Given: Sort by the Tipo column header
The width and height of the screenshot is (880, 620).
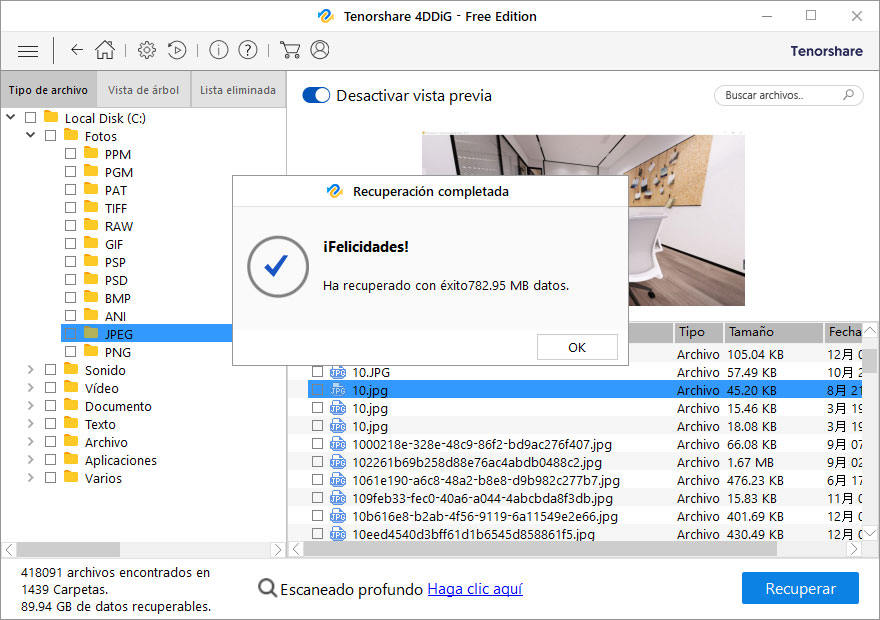Looking at the screenshot, I should [698, 332].
